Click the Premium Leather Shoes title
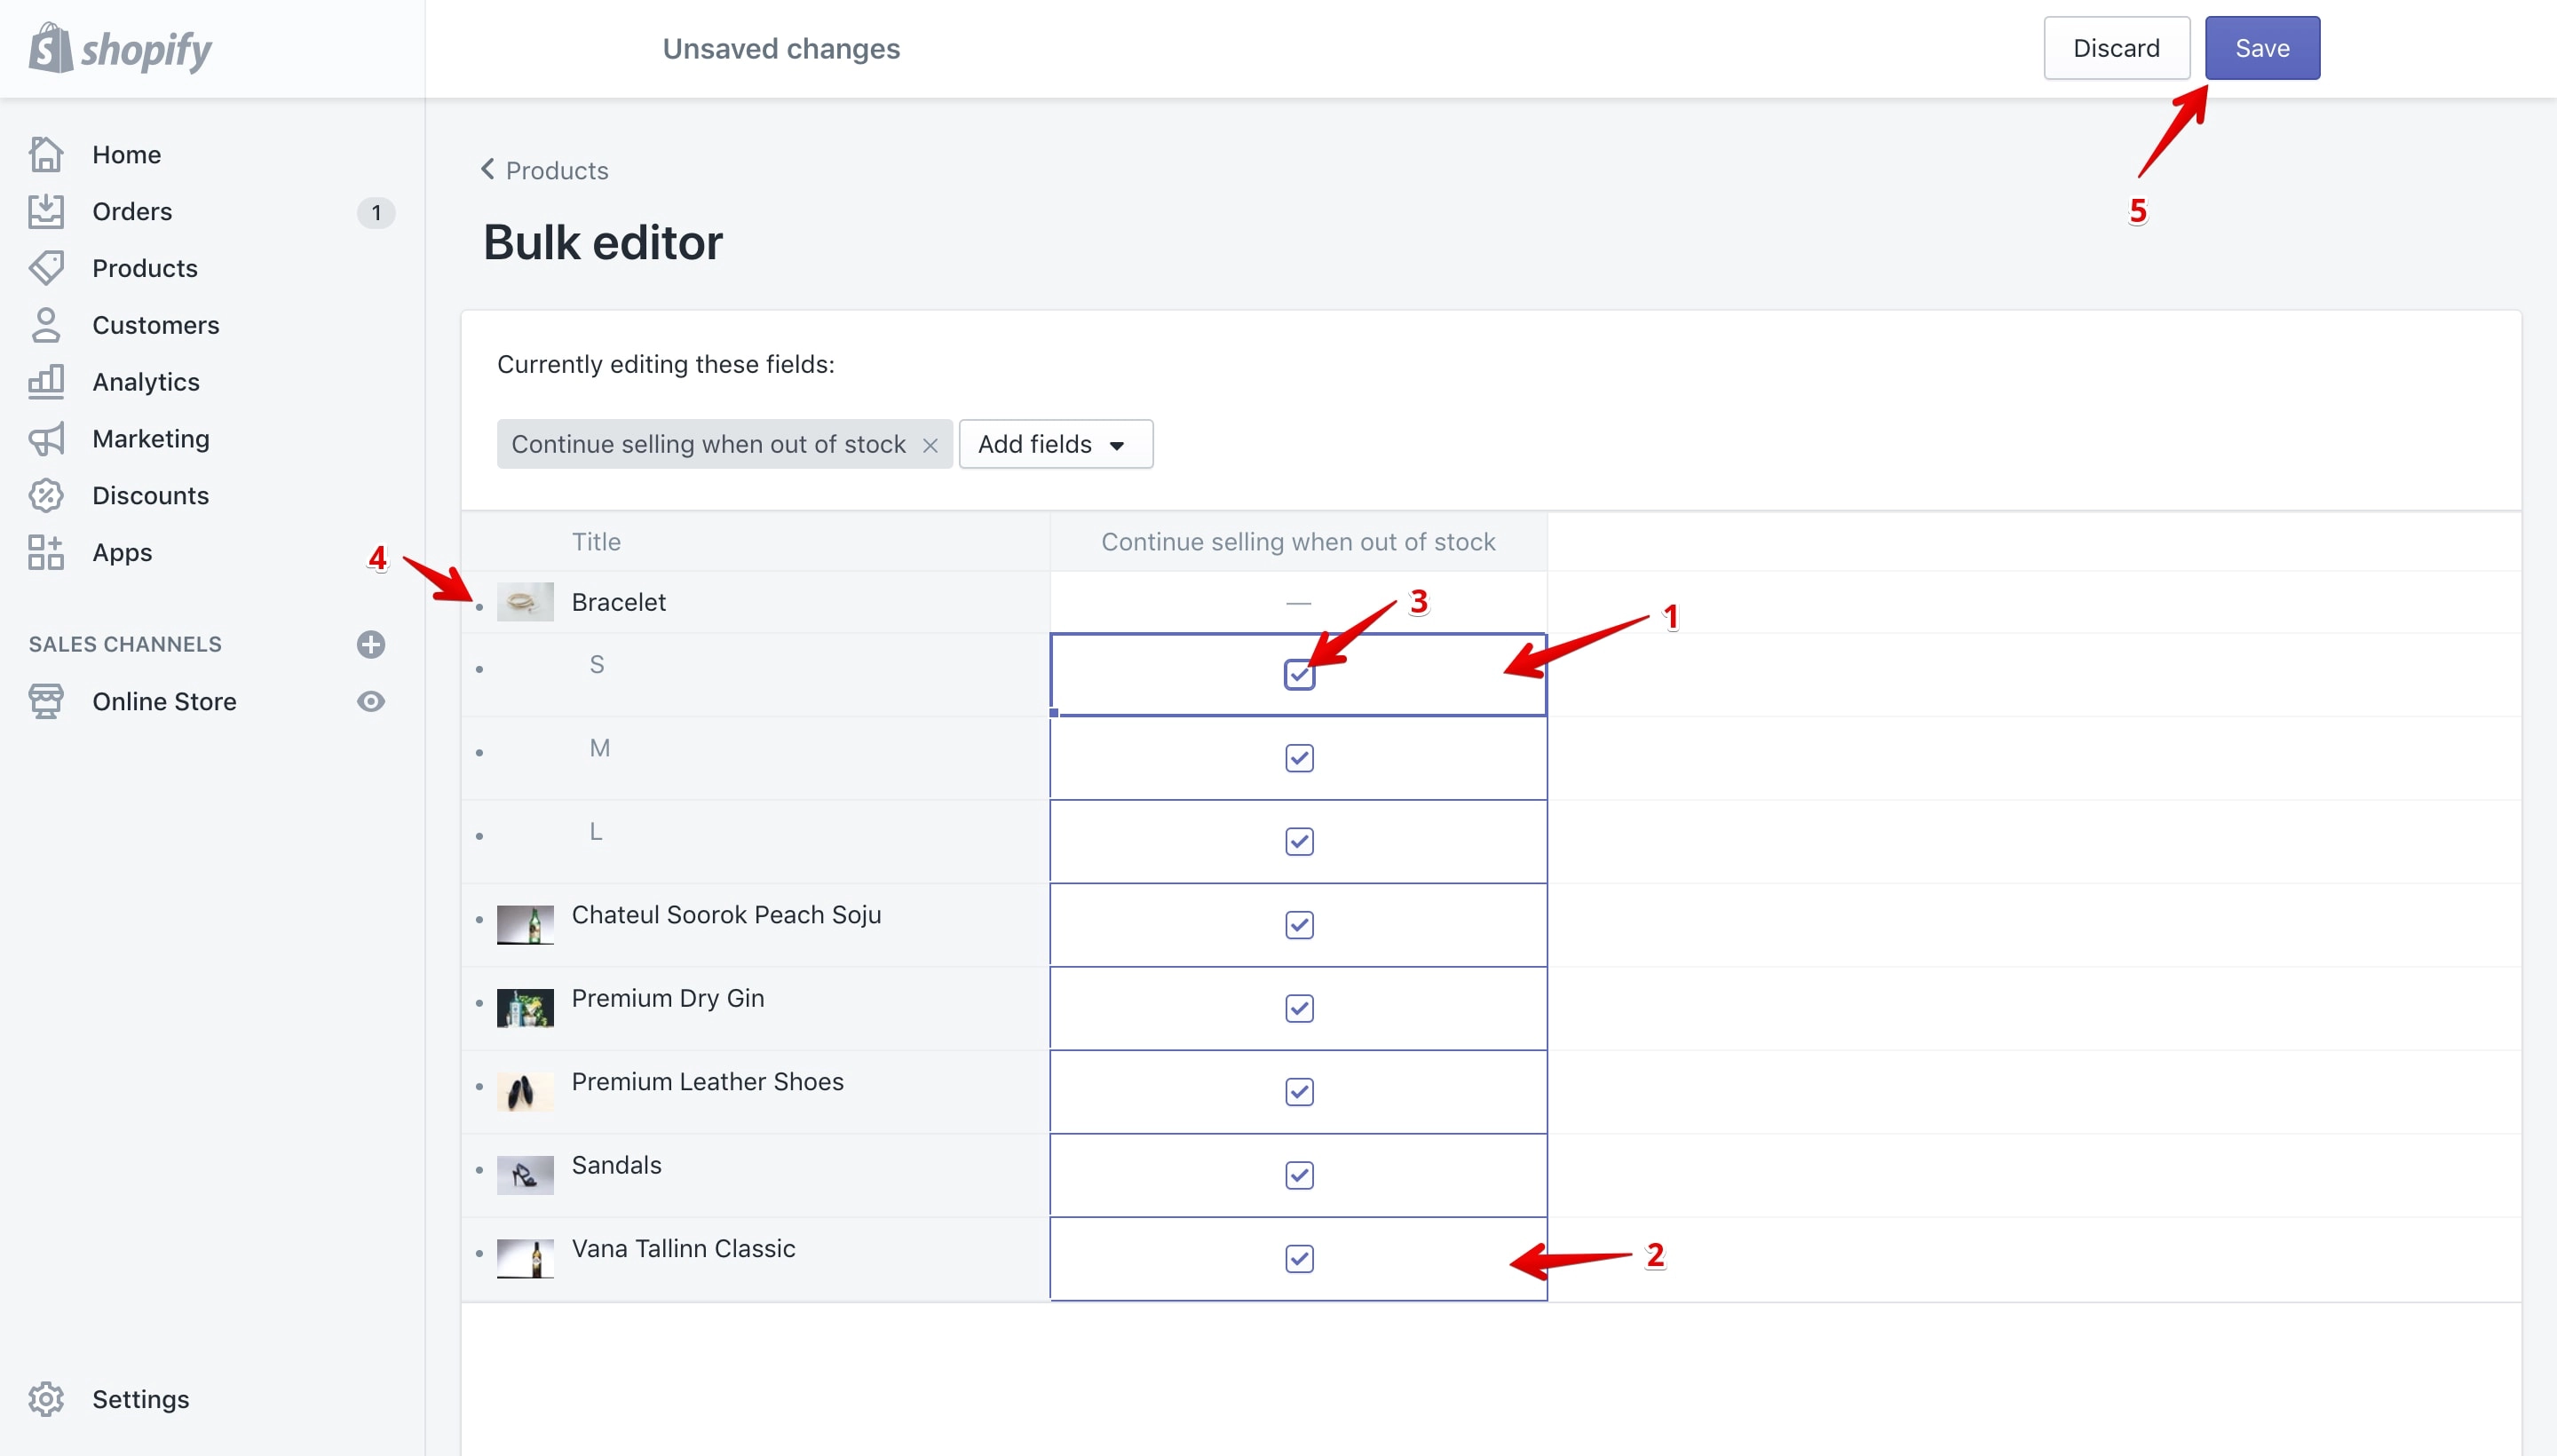Image resolution: width=2557 pixels, height=1456 pixels. point(707,1082)
